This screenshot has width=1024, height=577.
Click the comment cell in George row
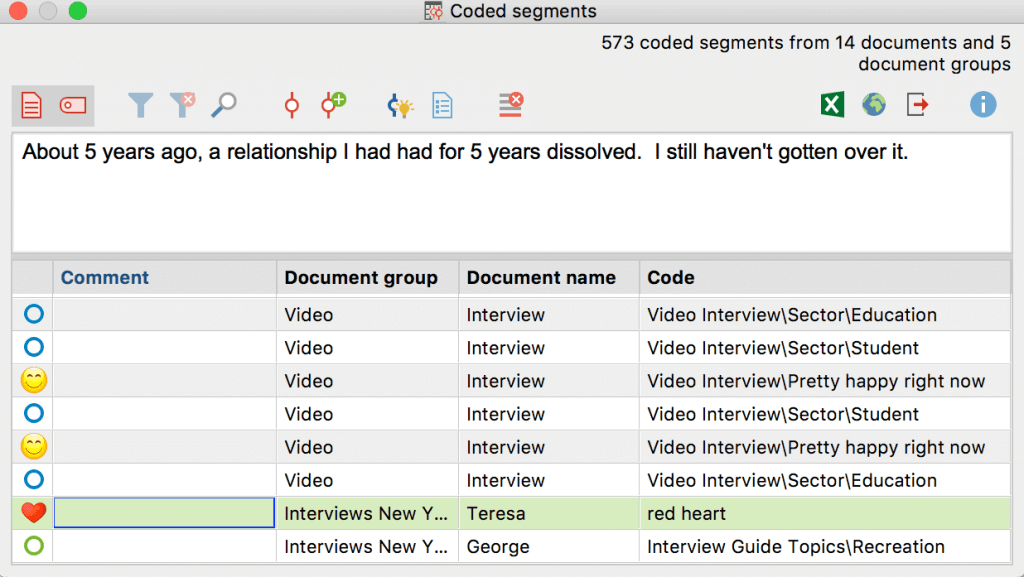tap(165, 546)
